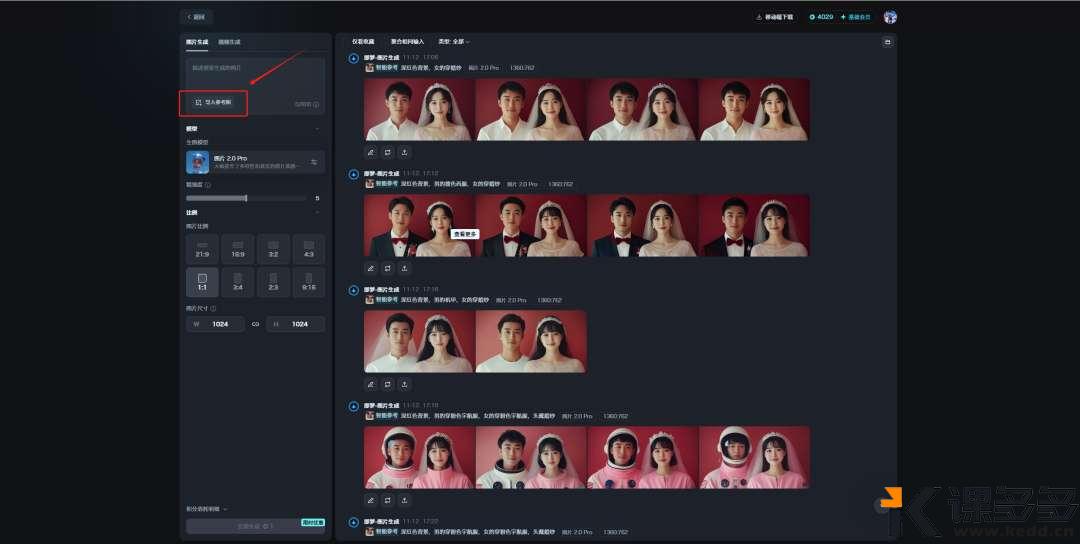Click regenerate icon under first image row
1080x544 pixels.
(x=387, y=152)
